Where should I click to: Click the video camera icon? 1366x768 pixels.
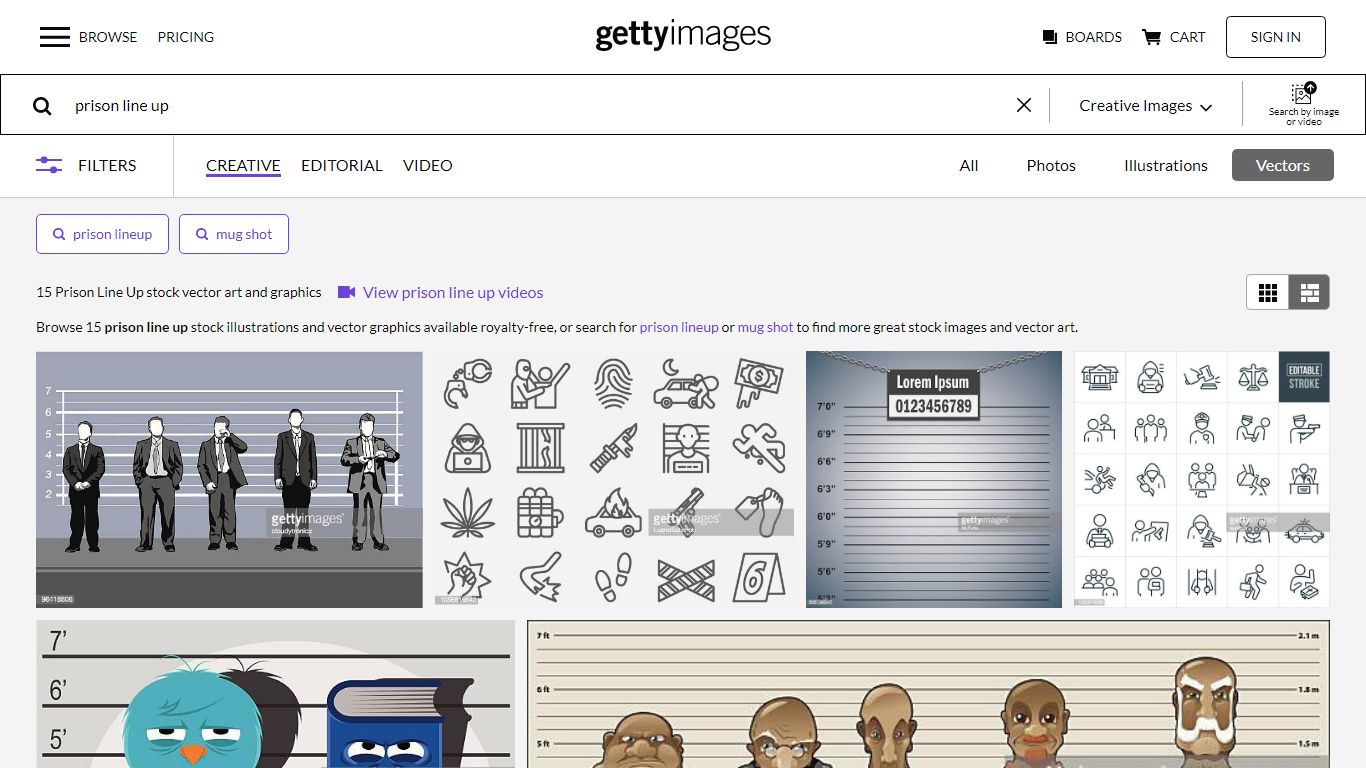(x=347, y=292)
